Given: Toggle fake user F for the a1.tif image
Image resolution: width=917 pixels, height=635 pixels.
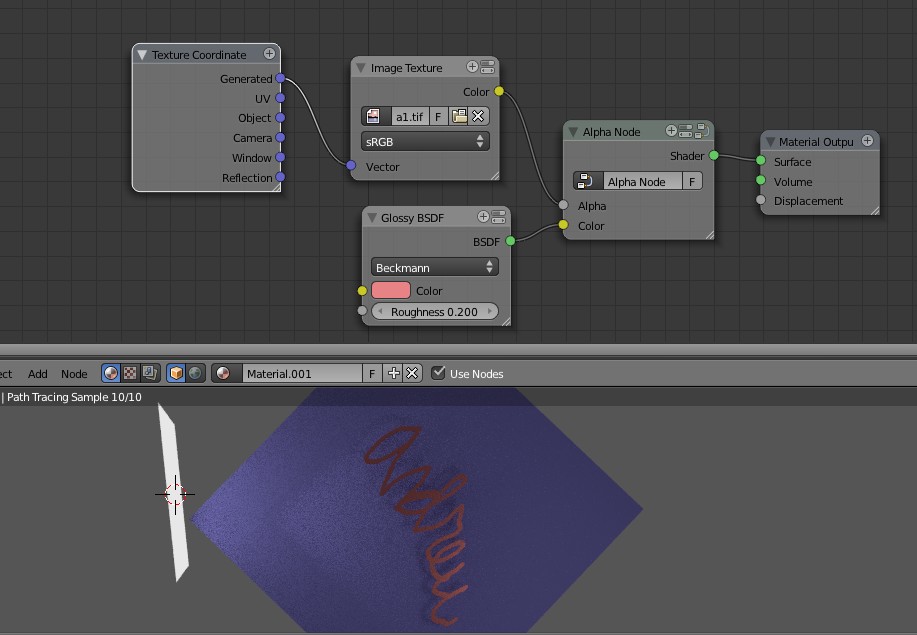Looking at the screenshot, I should (438, 115).
